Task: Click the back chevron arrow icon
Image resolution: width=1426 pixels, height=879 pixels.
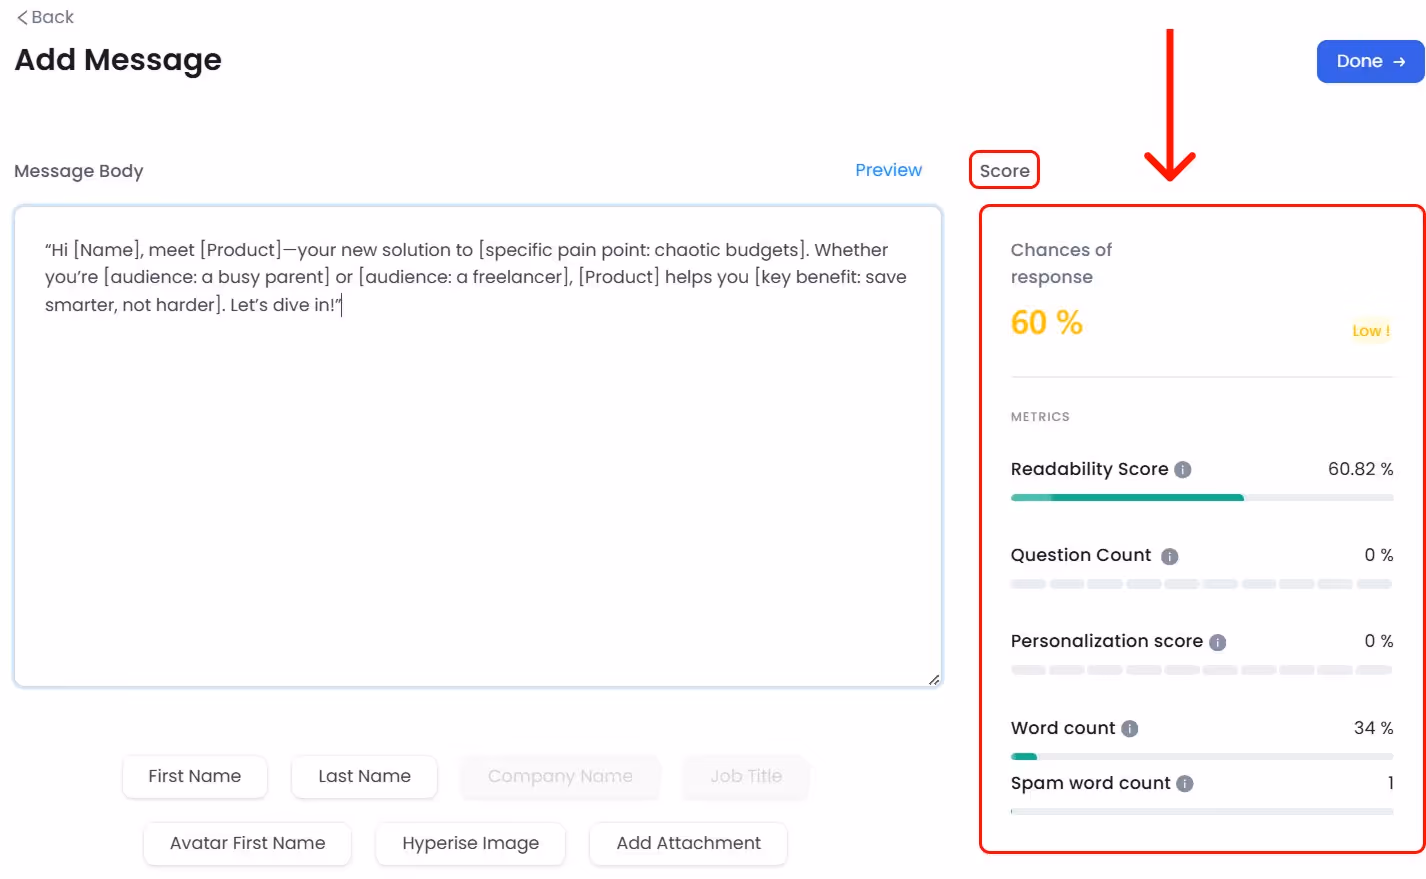Action: click(x=20, y=17)
